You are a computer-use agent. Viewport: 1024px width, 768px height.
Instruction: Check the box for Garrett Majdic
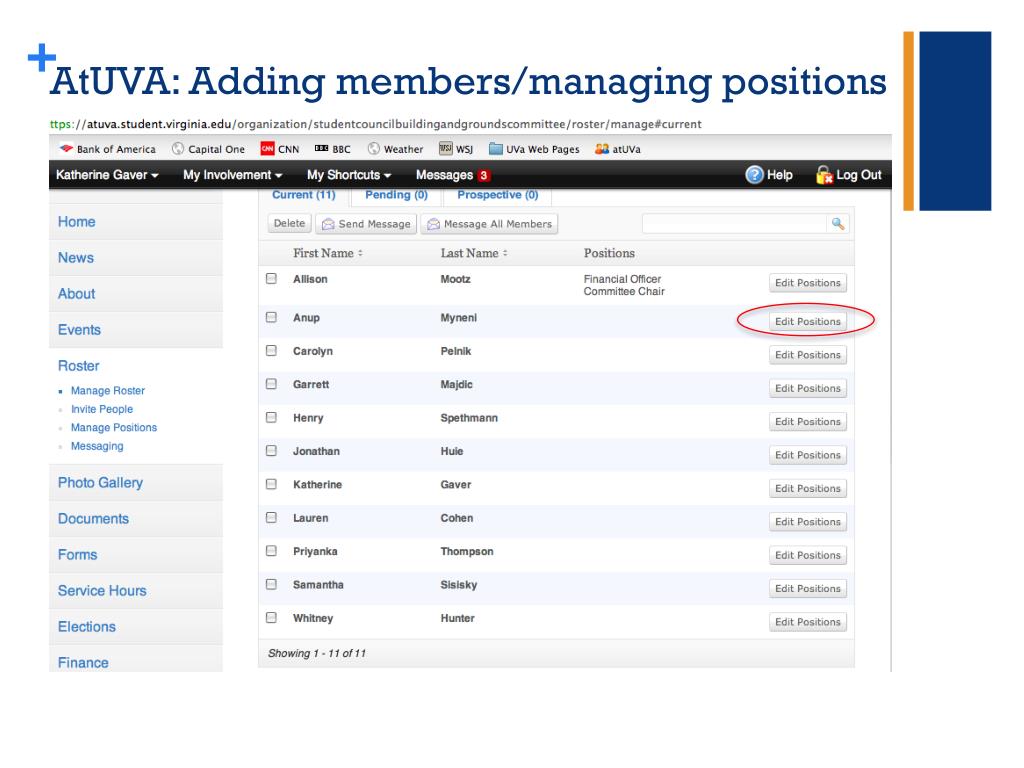pyautogui.click(x=272, y=384)
